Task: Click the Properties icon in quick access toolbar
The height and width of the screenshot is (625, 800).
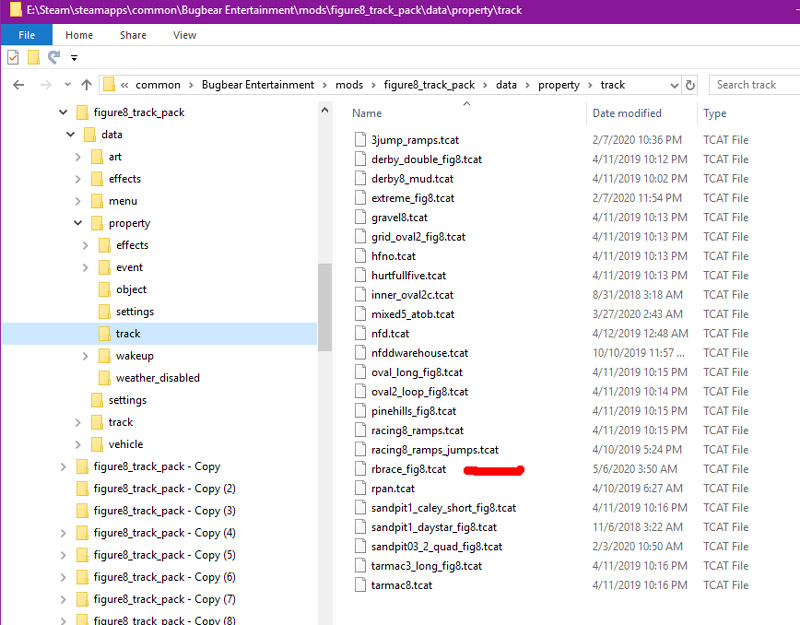Action: pos(13,58)
